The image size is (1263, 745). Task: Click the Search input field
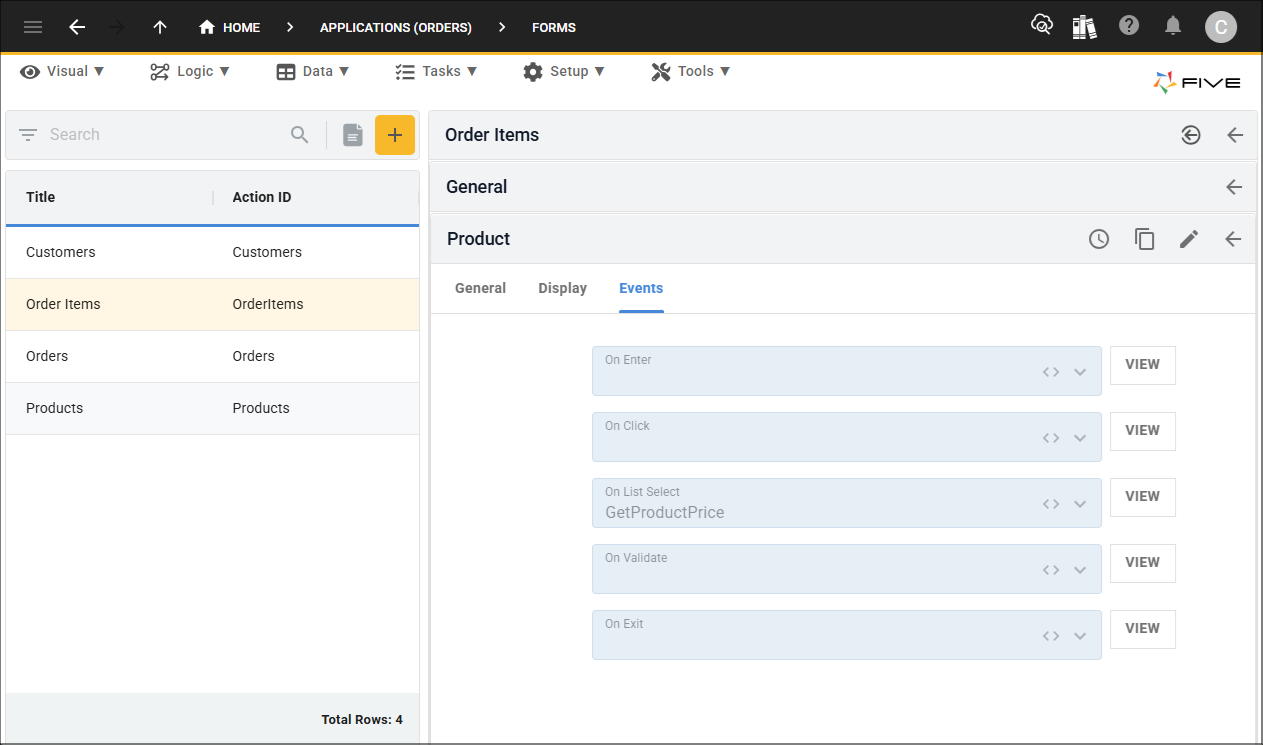[160, 135]
